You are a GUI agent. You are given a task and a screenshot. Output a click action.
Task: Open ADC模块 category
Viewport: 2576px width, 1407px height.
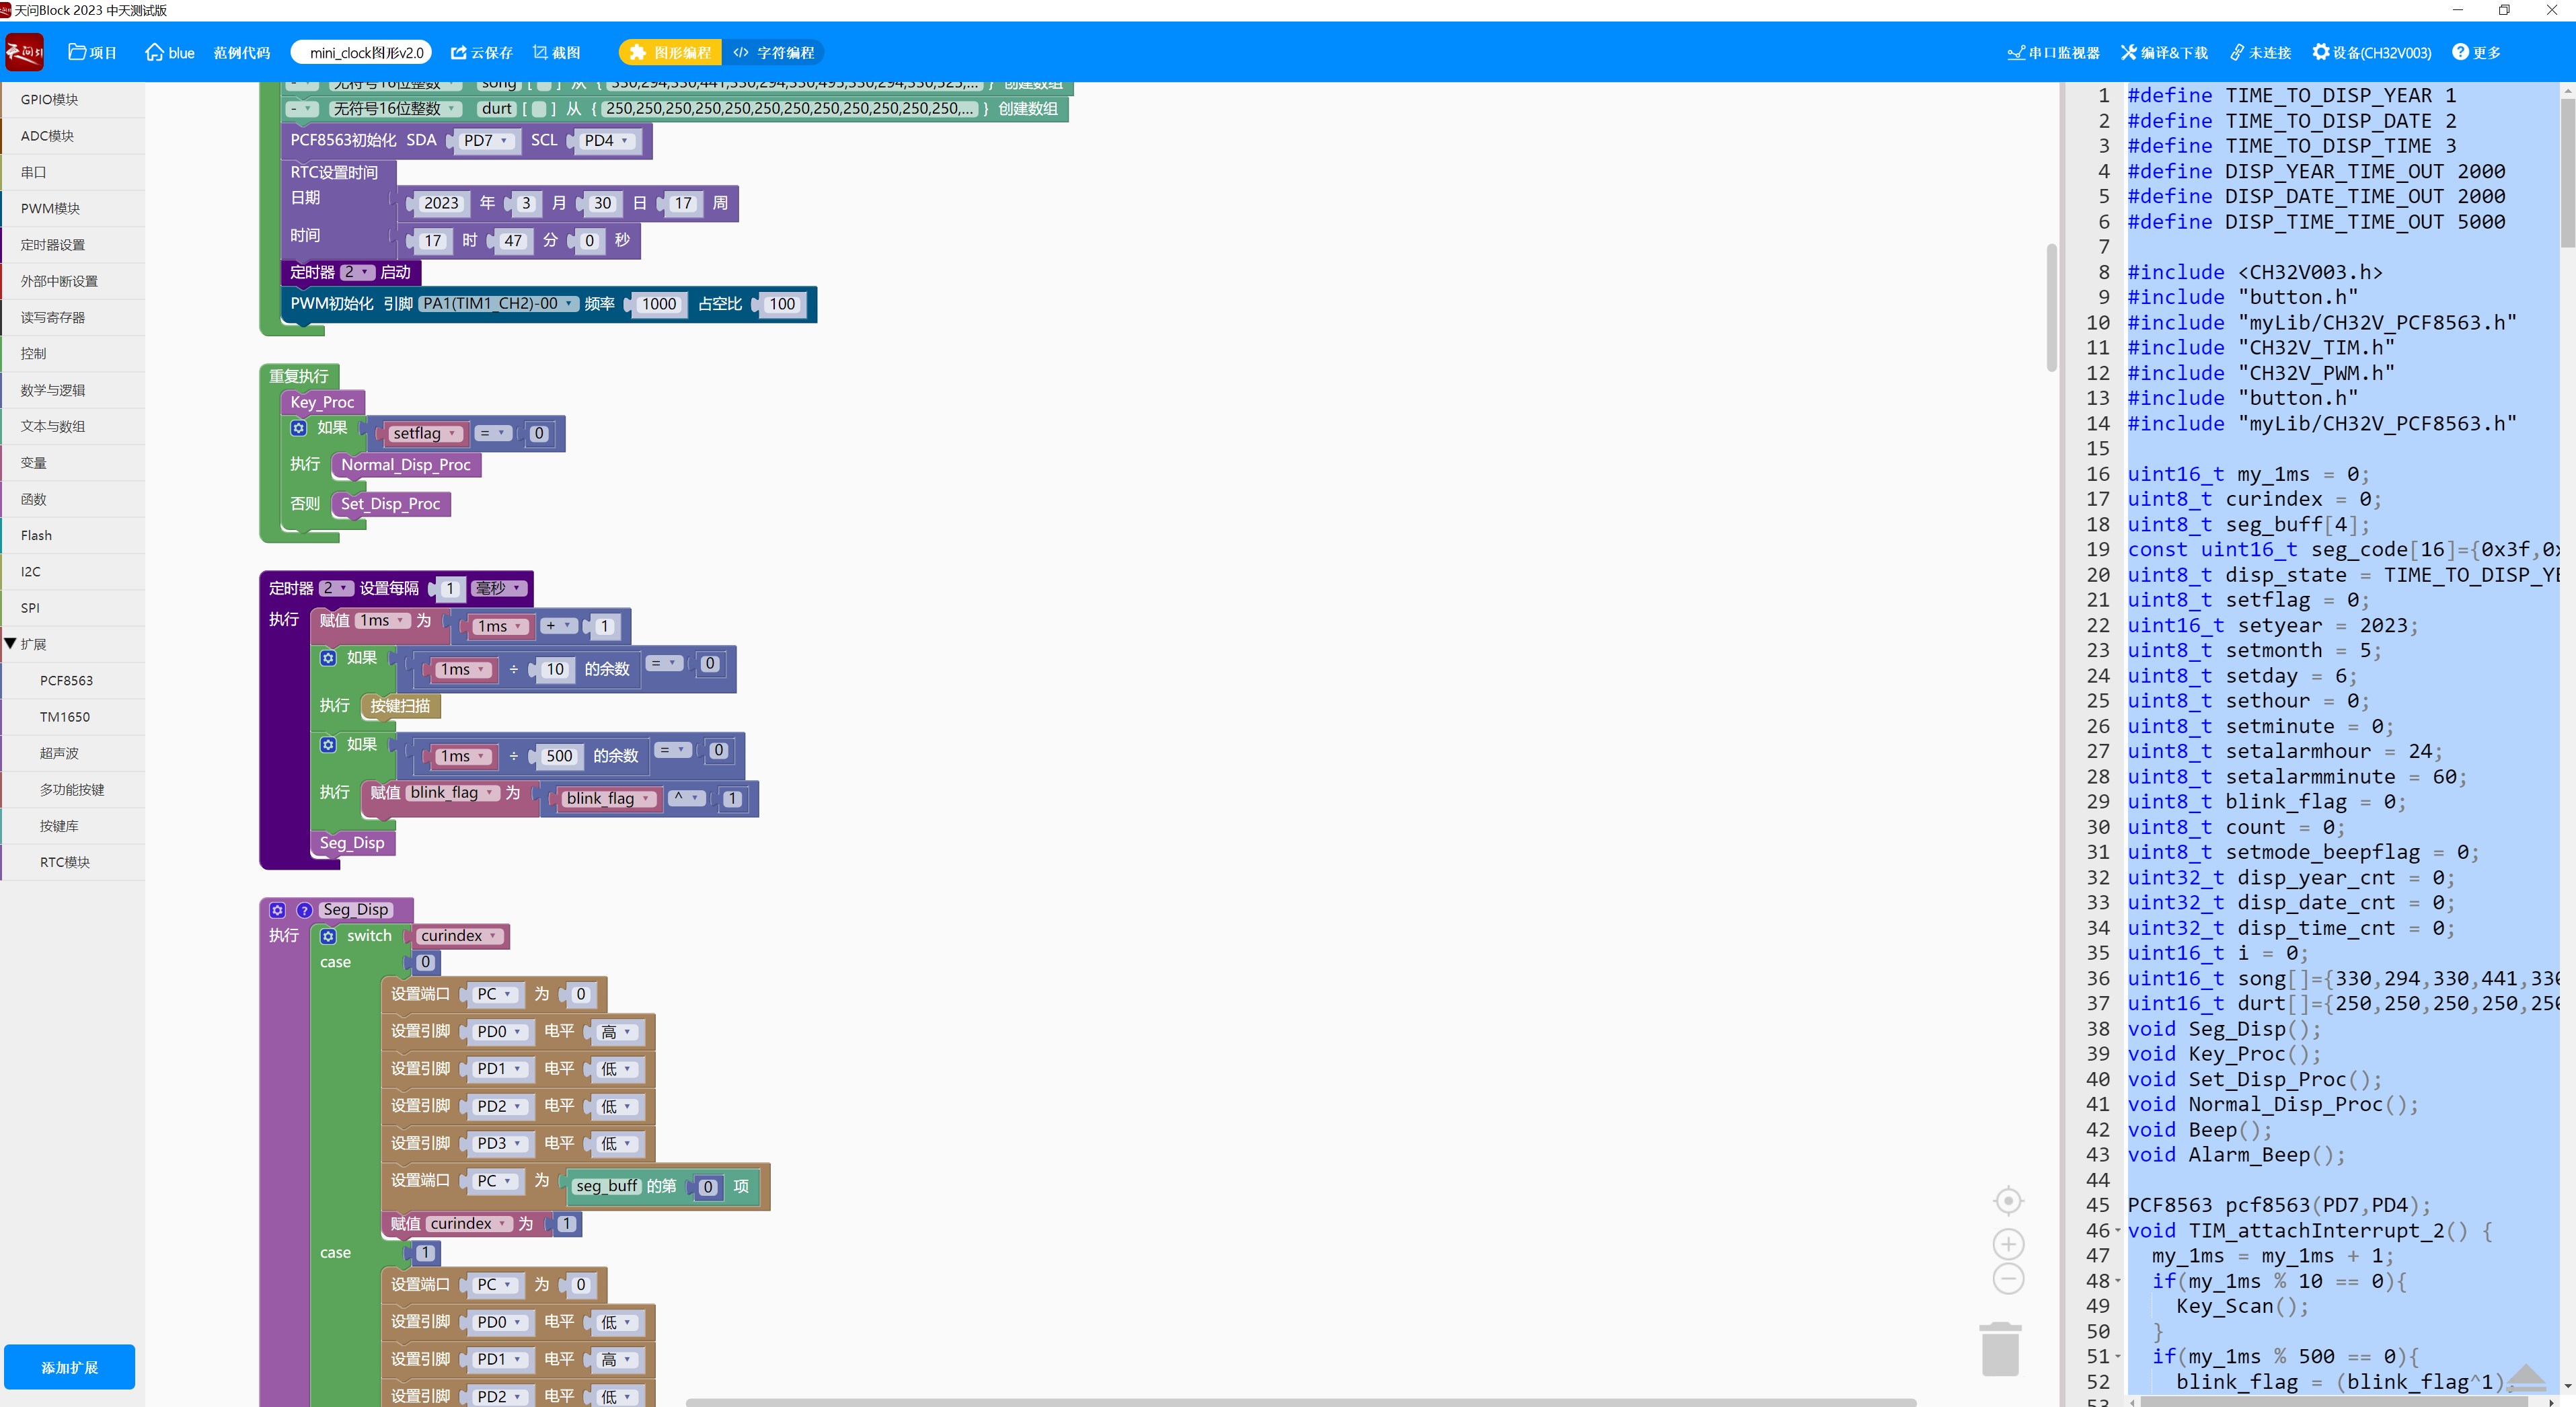[73, 135]
